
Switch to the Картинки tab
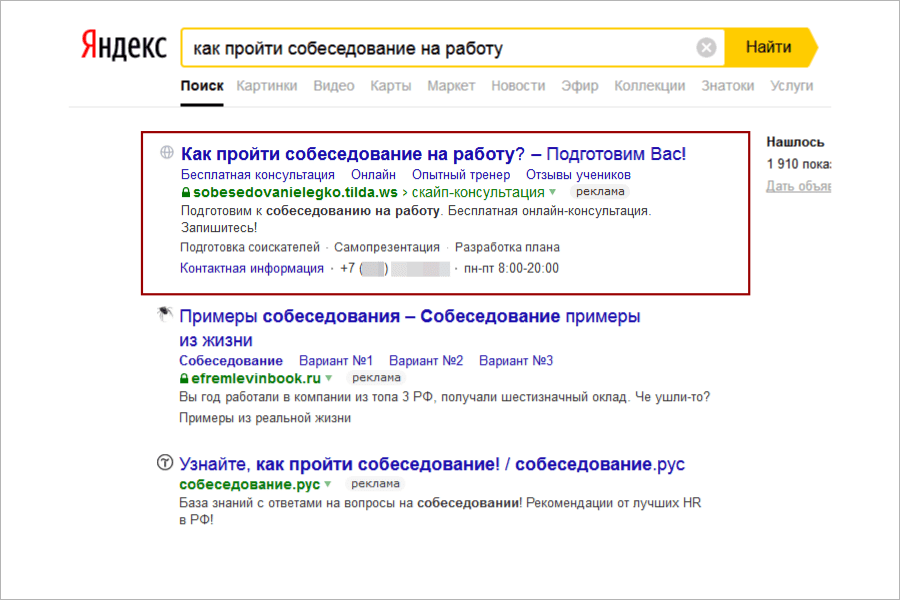coord(267,86)
